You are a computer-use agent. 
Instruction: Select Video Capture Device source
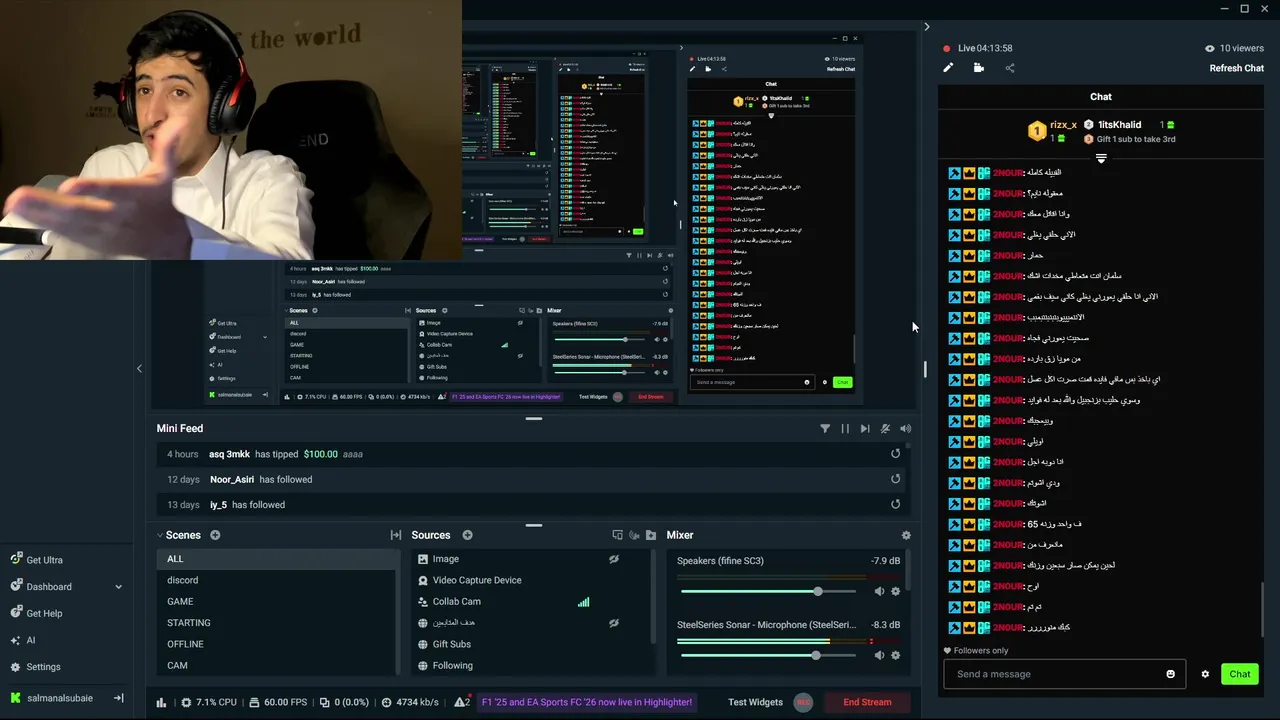(x=477, y=580)
